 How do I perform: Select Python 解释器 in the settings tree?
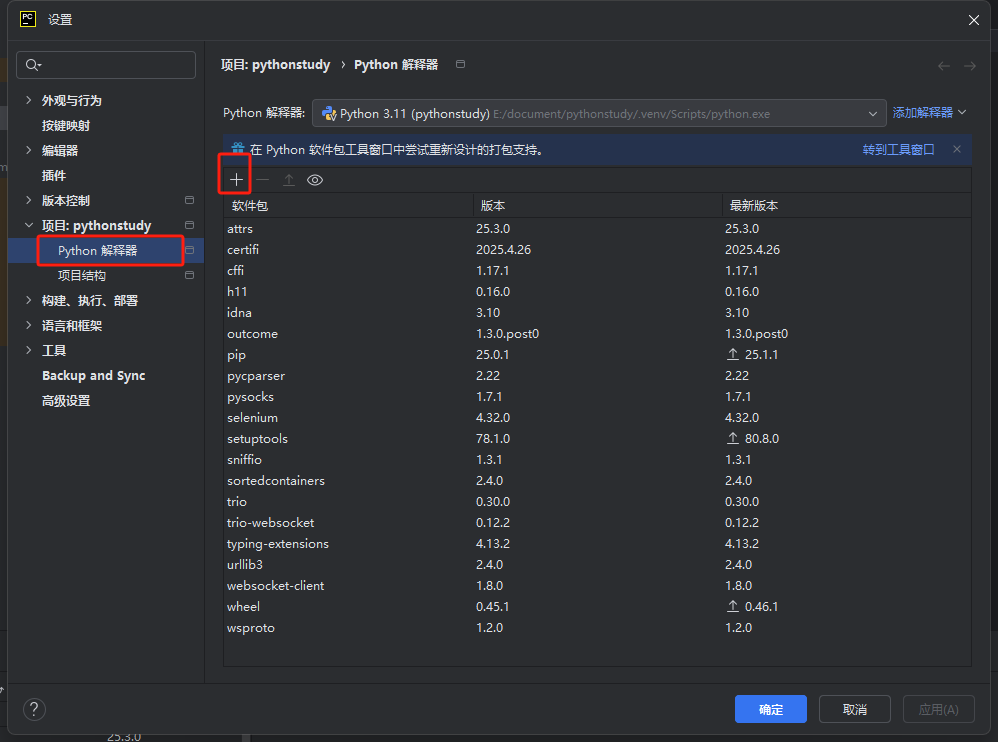105,250
